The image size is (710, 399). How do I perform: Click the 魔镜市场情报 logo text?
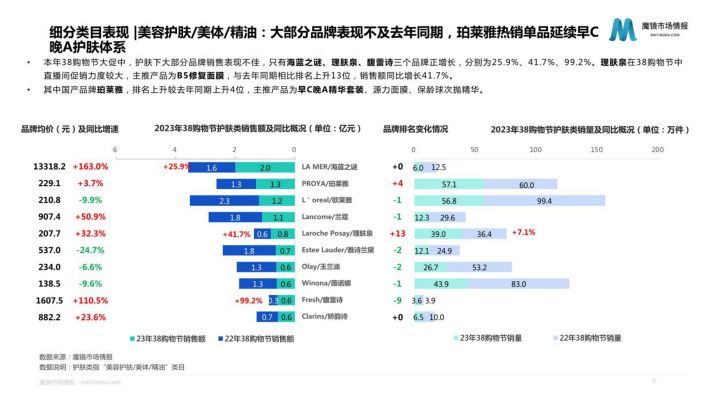point(665,25)
